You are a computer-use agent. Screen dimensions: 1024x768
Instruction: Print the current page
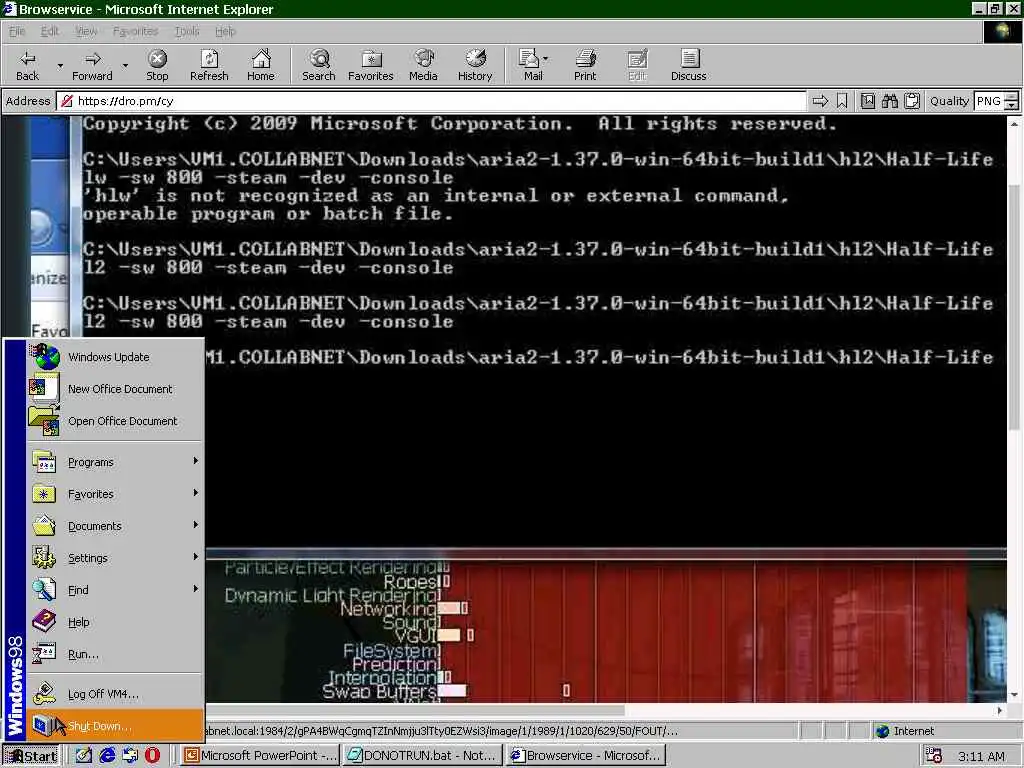pyautogui.click(x=585, y=65)
